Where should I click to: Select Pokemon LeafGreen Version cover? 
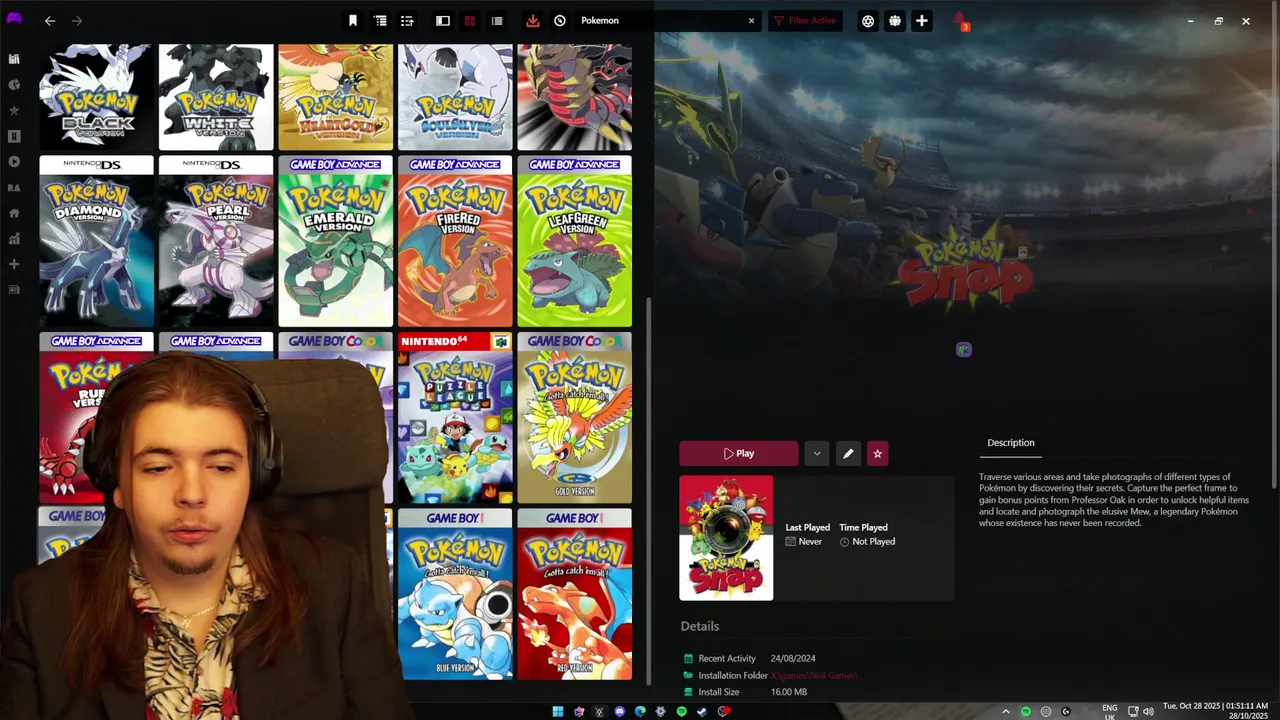[575, 241]
